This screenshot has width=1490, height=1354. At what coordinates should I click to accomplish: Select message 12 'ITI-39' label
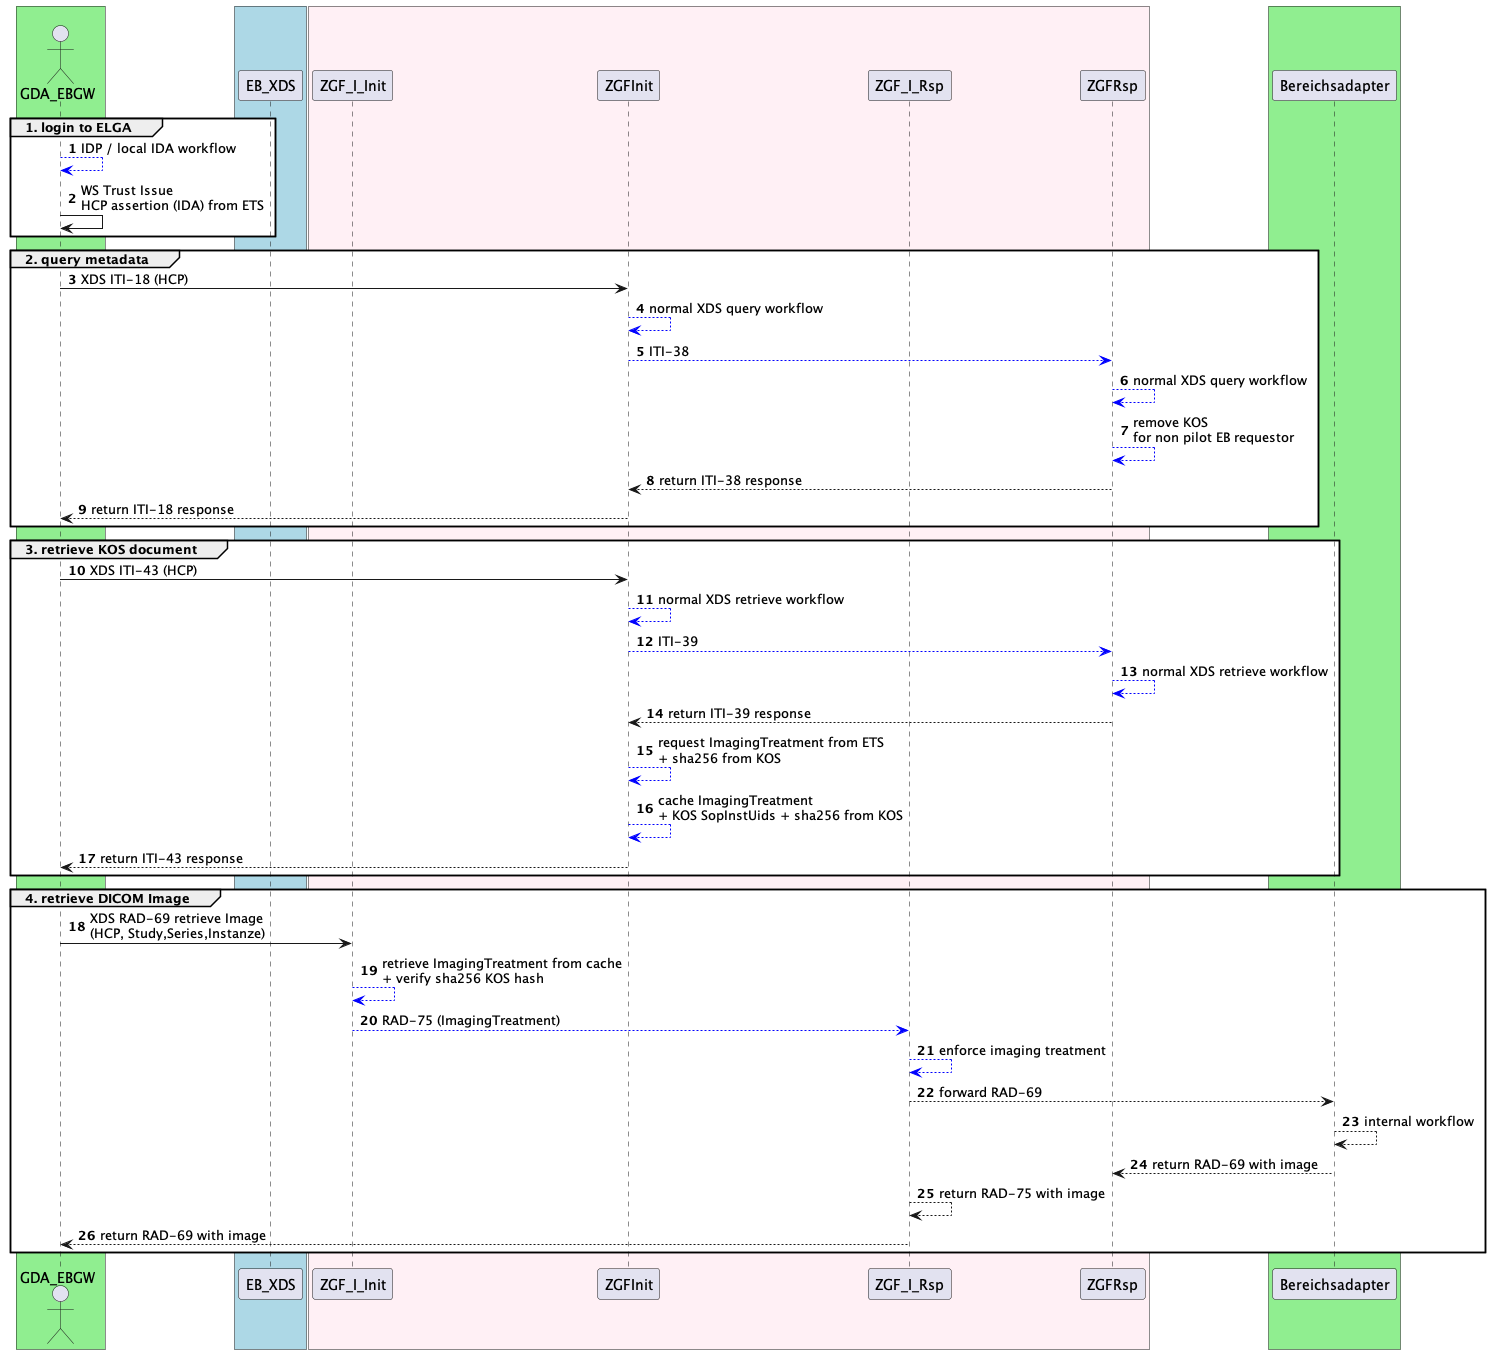[677, 642]
